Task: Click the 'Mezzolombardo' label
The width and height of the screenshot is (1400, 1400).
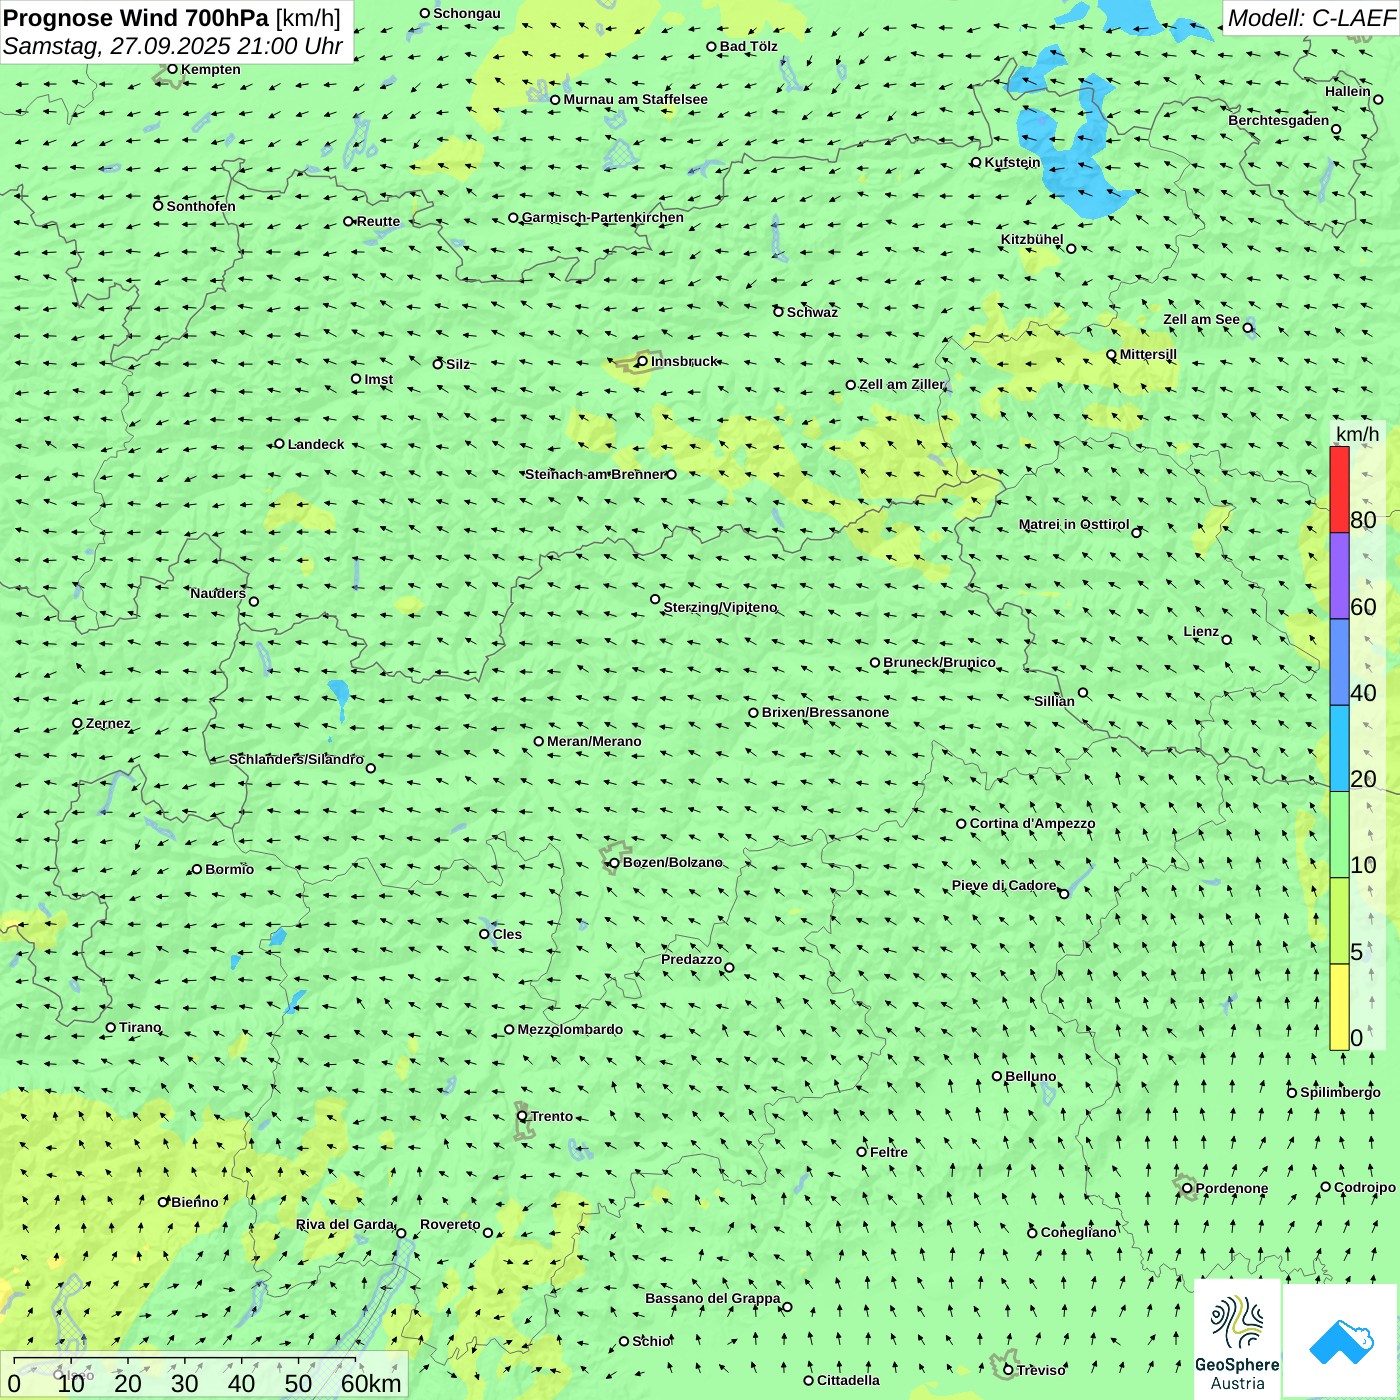Action: (x=570, y=1029)
